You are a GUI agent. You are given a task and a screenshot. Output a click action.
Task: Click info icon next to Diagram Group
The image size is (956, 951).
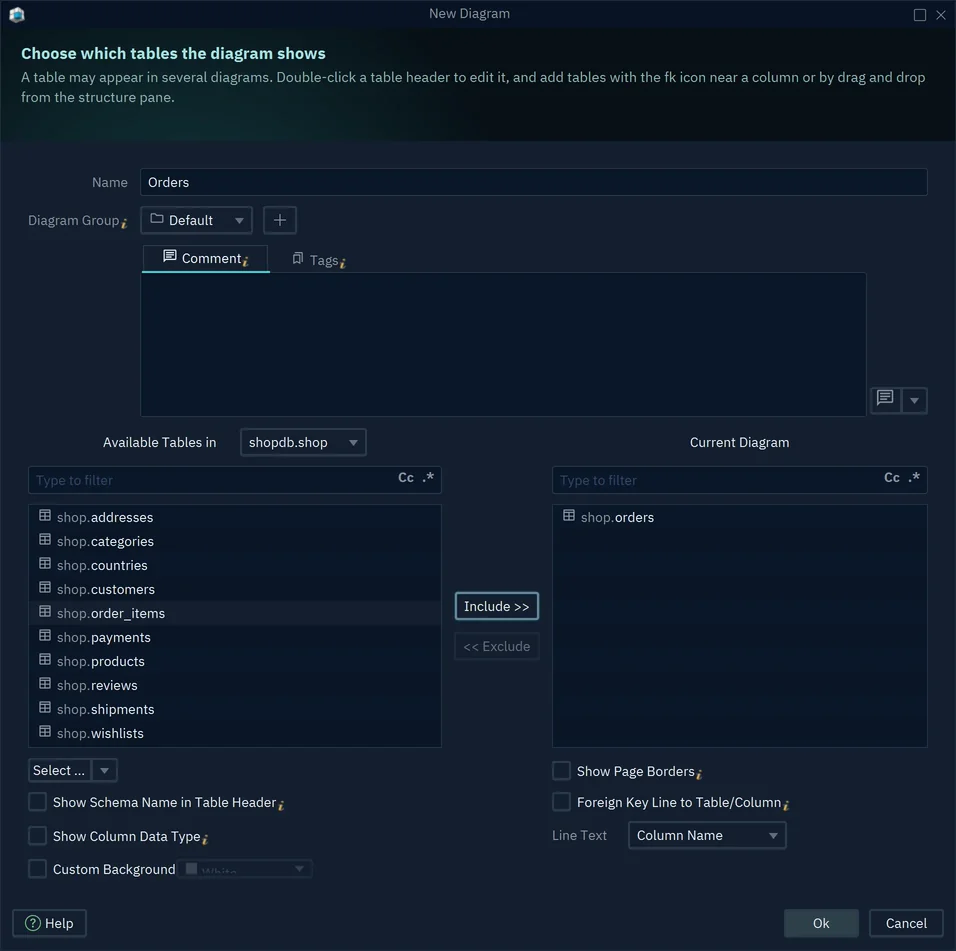tap(124, 224)
